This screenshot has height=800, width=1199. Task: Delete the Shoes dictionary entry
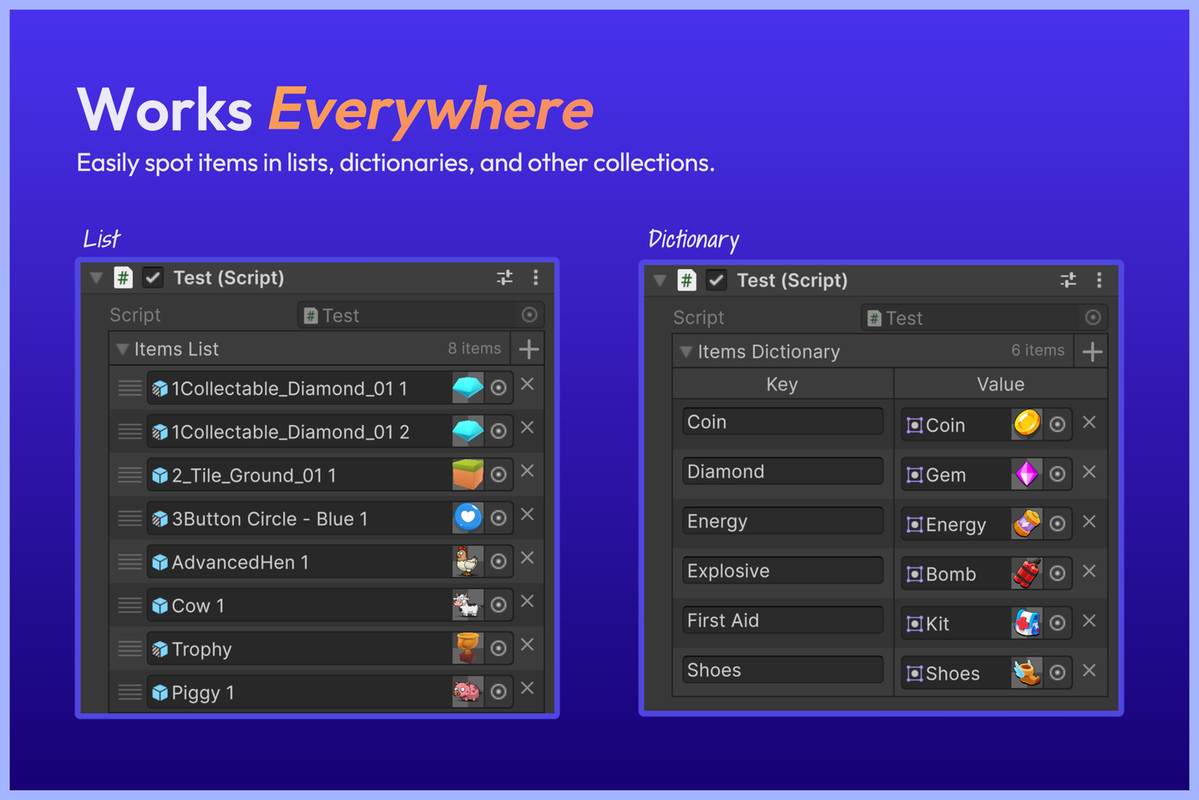coord(1090,671)
